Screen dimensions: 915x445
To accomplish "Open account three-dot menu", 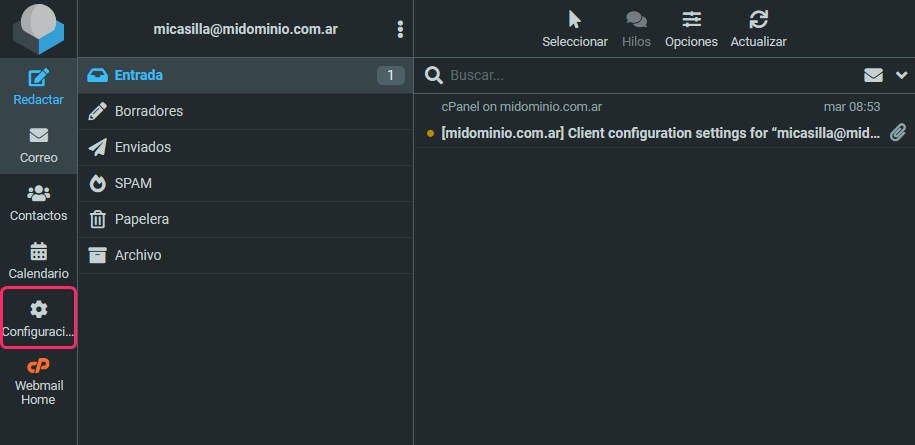I will pos(400,29).
